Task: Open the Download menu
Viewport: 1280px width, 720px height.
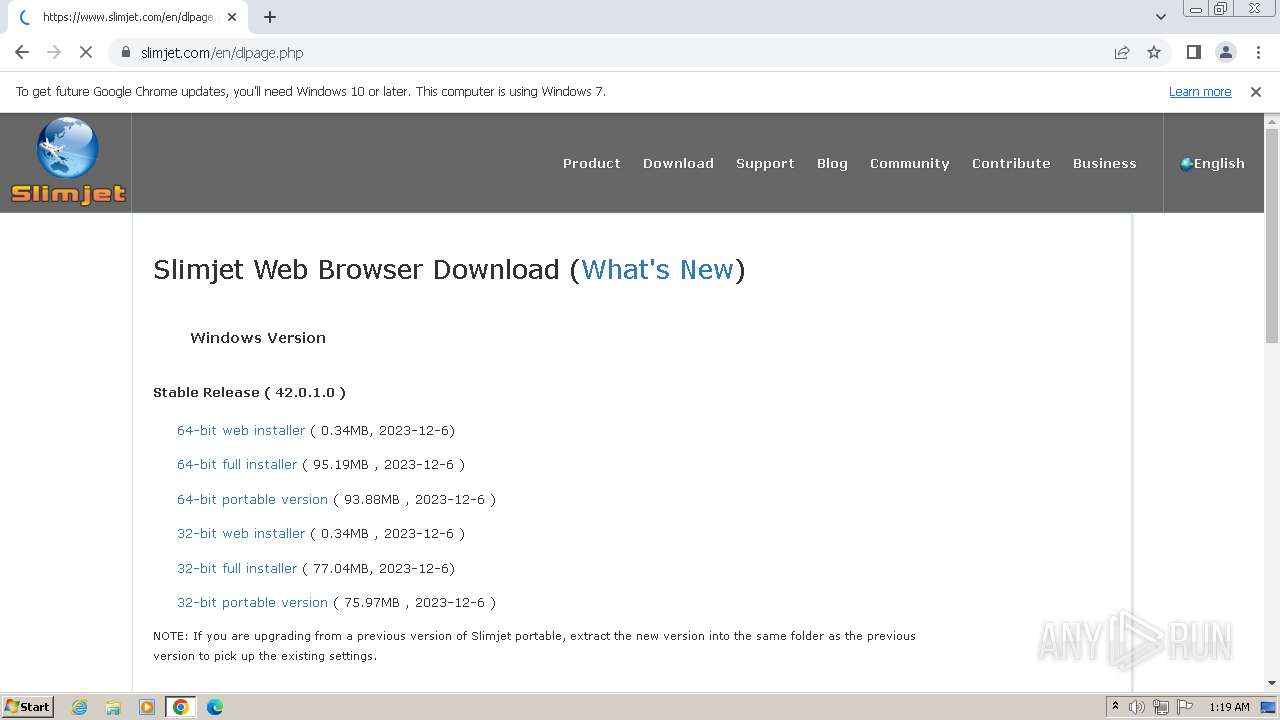Action: (678, 163)
